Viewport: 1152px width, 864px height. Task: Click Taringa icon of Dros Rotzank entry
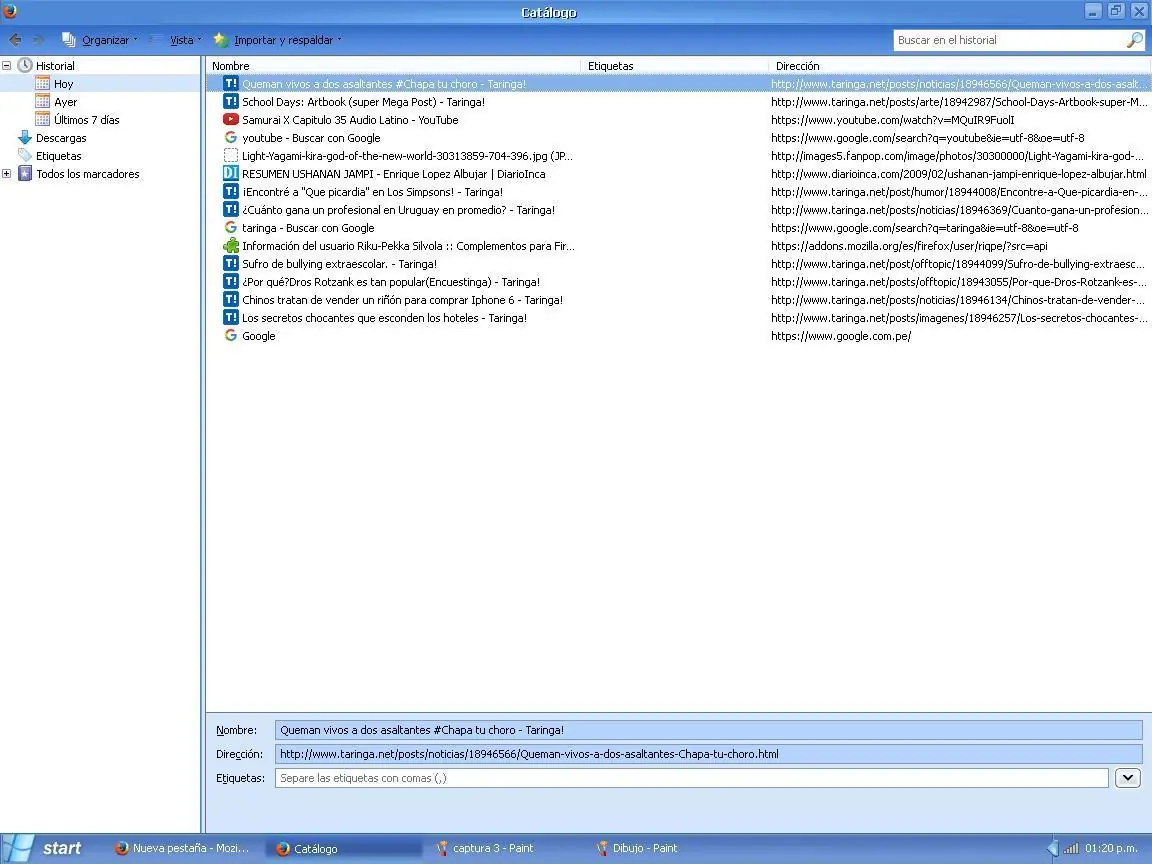tap(231, 281)
